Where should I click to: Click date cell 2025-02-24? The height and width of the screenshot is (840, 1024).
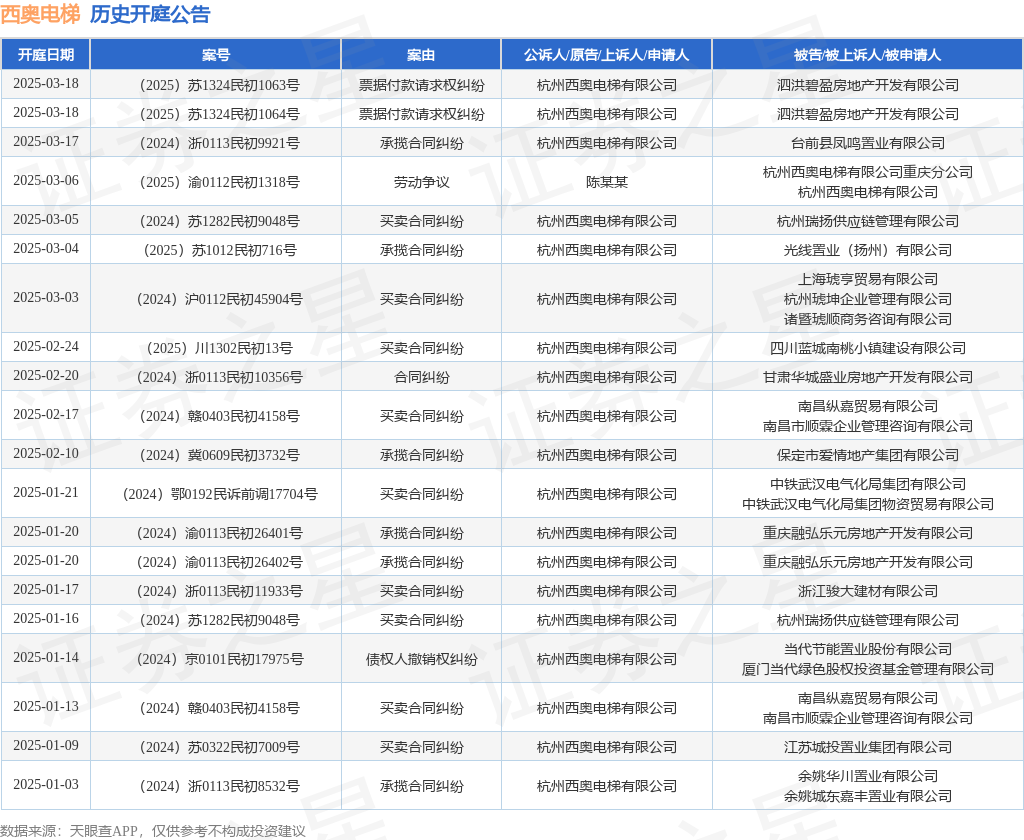[46, 346]
